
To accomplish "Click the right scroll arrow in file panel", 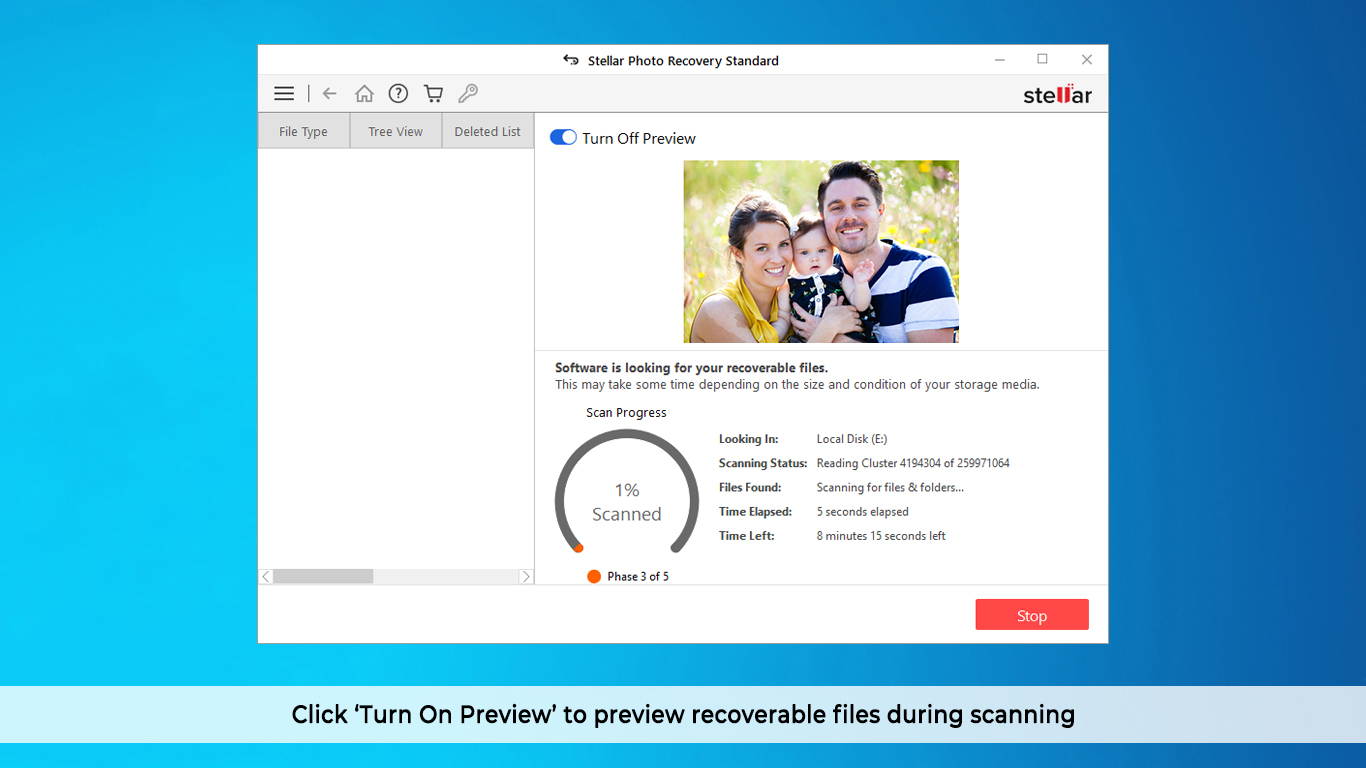I will pos(526,577).
